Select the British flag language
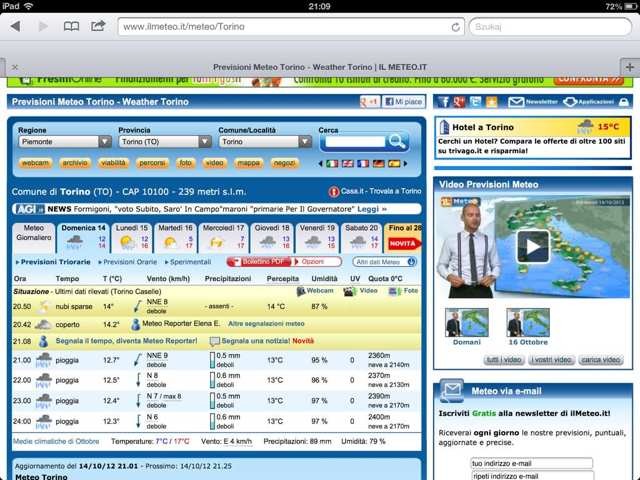 click(347, 164)
